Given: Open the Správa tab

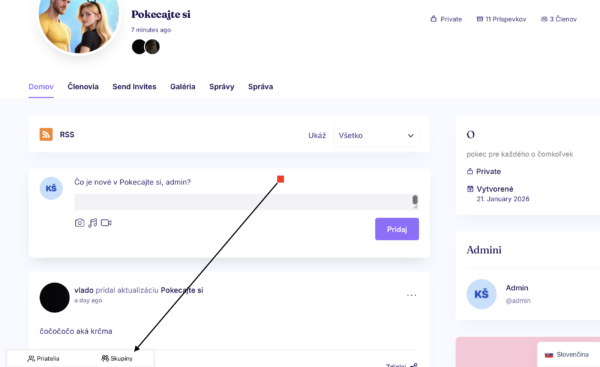Looking at the screenshot, I should click(x=260, y=86).
